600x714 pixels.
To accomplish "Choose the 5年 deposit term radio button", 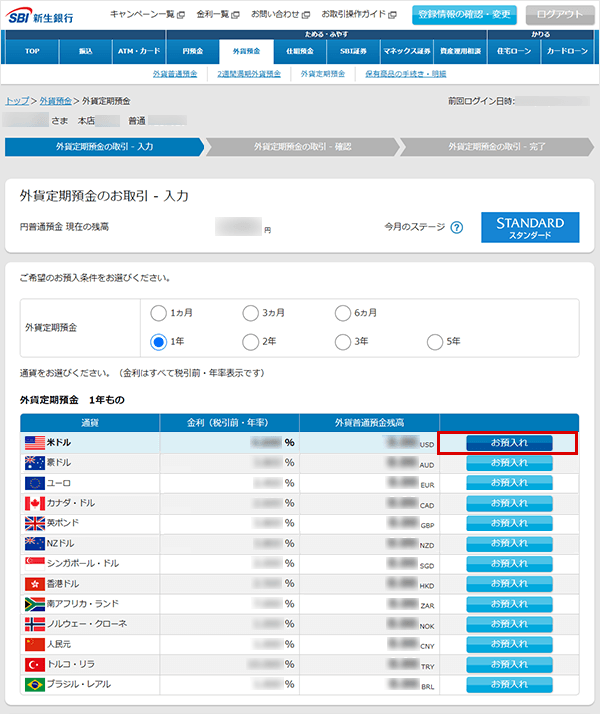I will [435, 342].
